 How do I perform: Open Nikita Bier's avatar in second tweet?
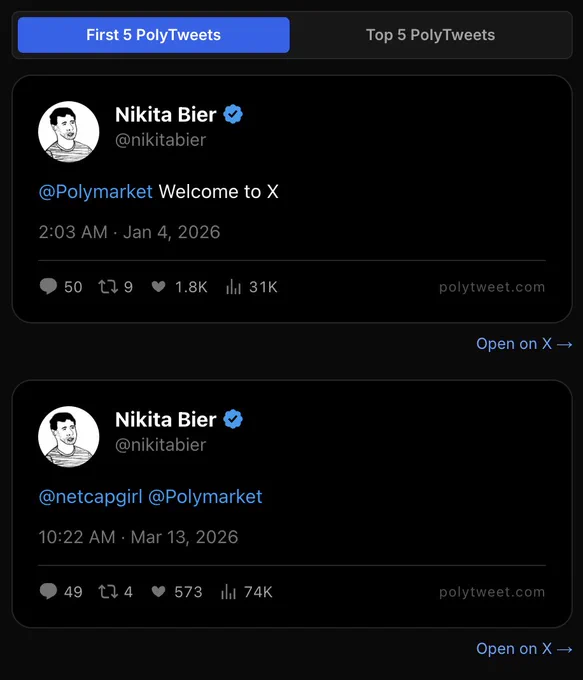click(x=69, y=436)
